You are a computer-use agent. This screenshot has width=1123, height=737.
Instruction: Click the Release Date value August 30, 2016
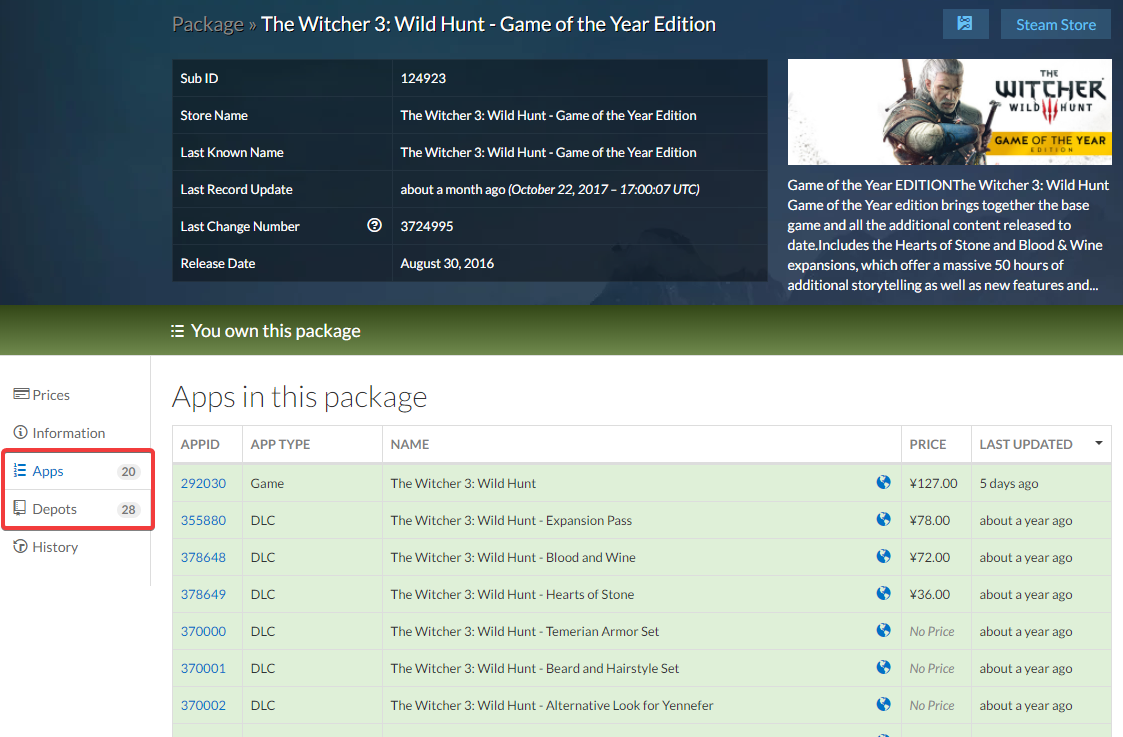coord(447,264)
